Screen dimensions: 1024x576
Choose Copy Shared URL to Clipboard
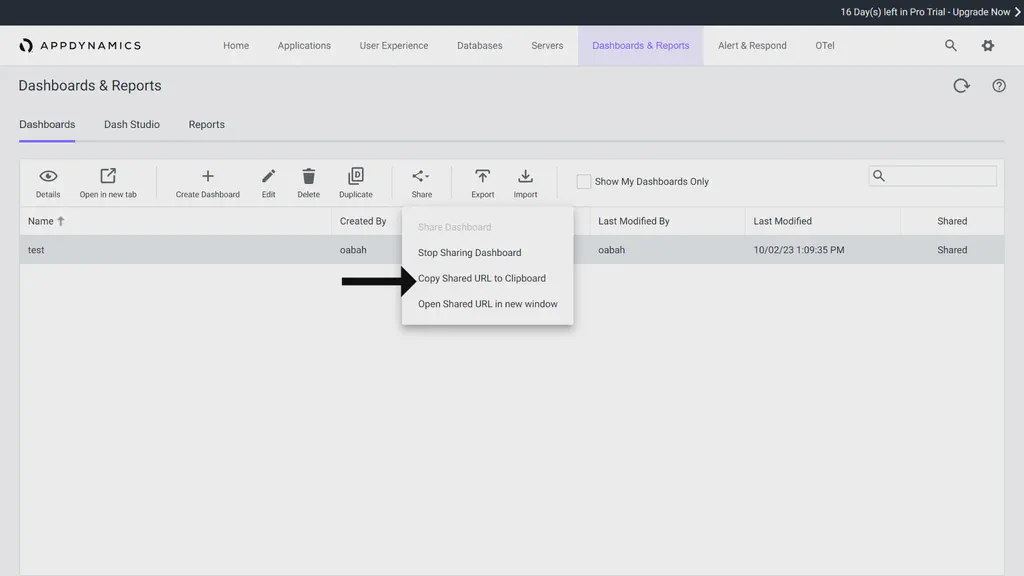(x=481, y=278)
